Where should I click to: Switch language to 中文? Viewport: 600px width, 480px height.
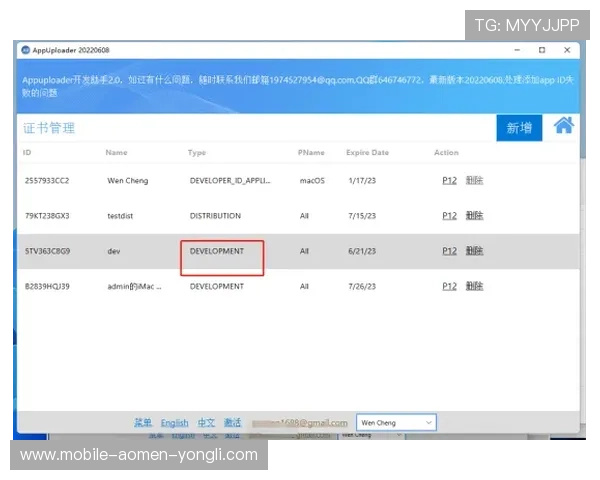206,423
